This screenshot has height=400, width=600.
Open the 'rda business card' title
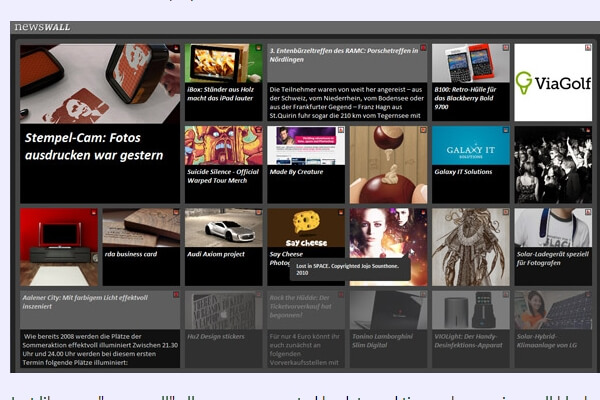click(x=131, y=254)
